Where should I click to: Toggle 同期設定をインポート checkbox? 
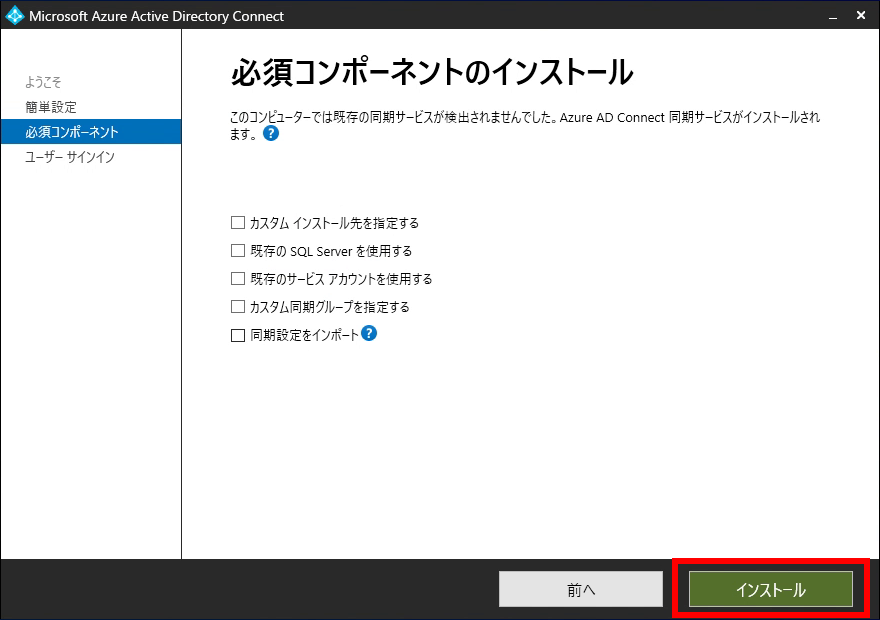238,335
